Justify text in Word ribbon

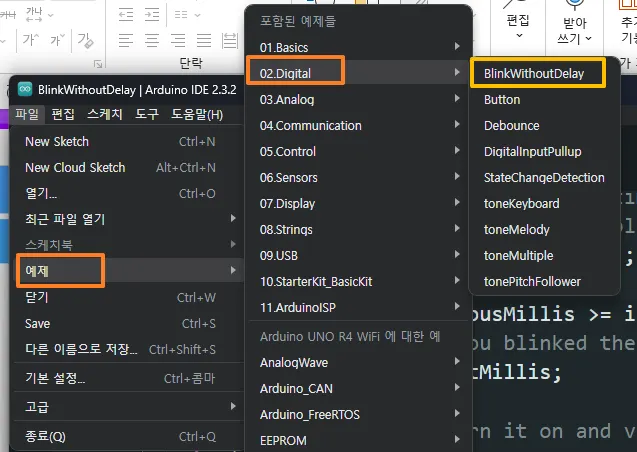[x=204, y=41]
